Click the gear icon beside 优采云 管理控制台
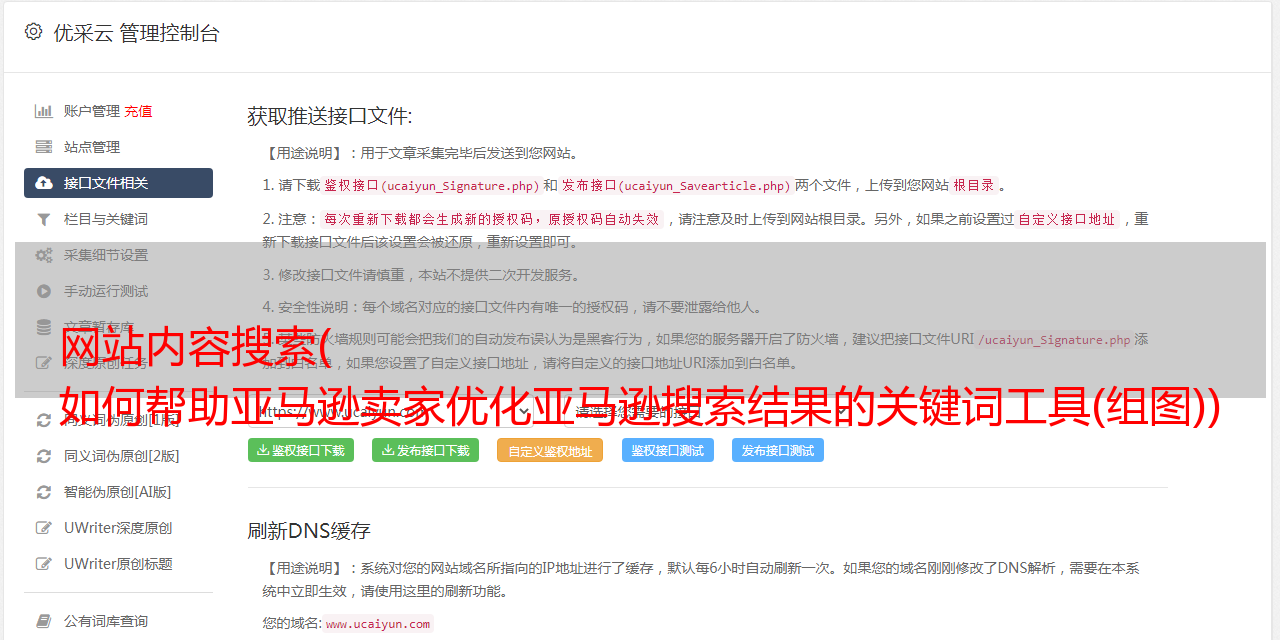The height and width of the screenshot is (640, 1280). [33, 32]
